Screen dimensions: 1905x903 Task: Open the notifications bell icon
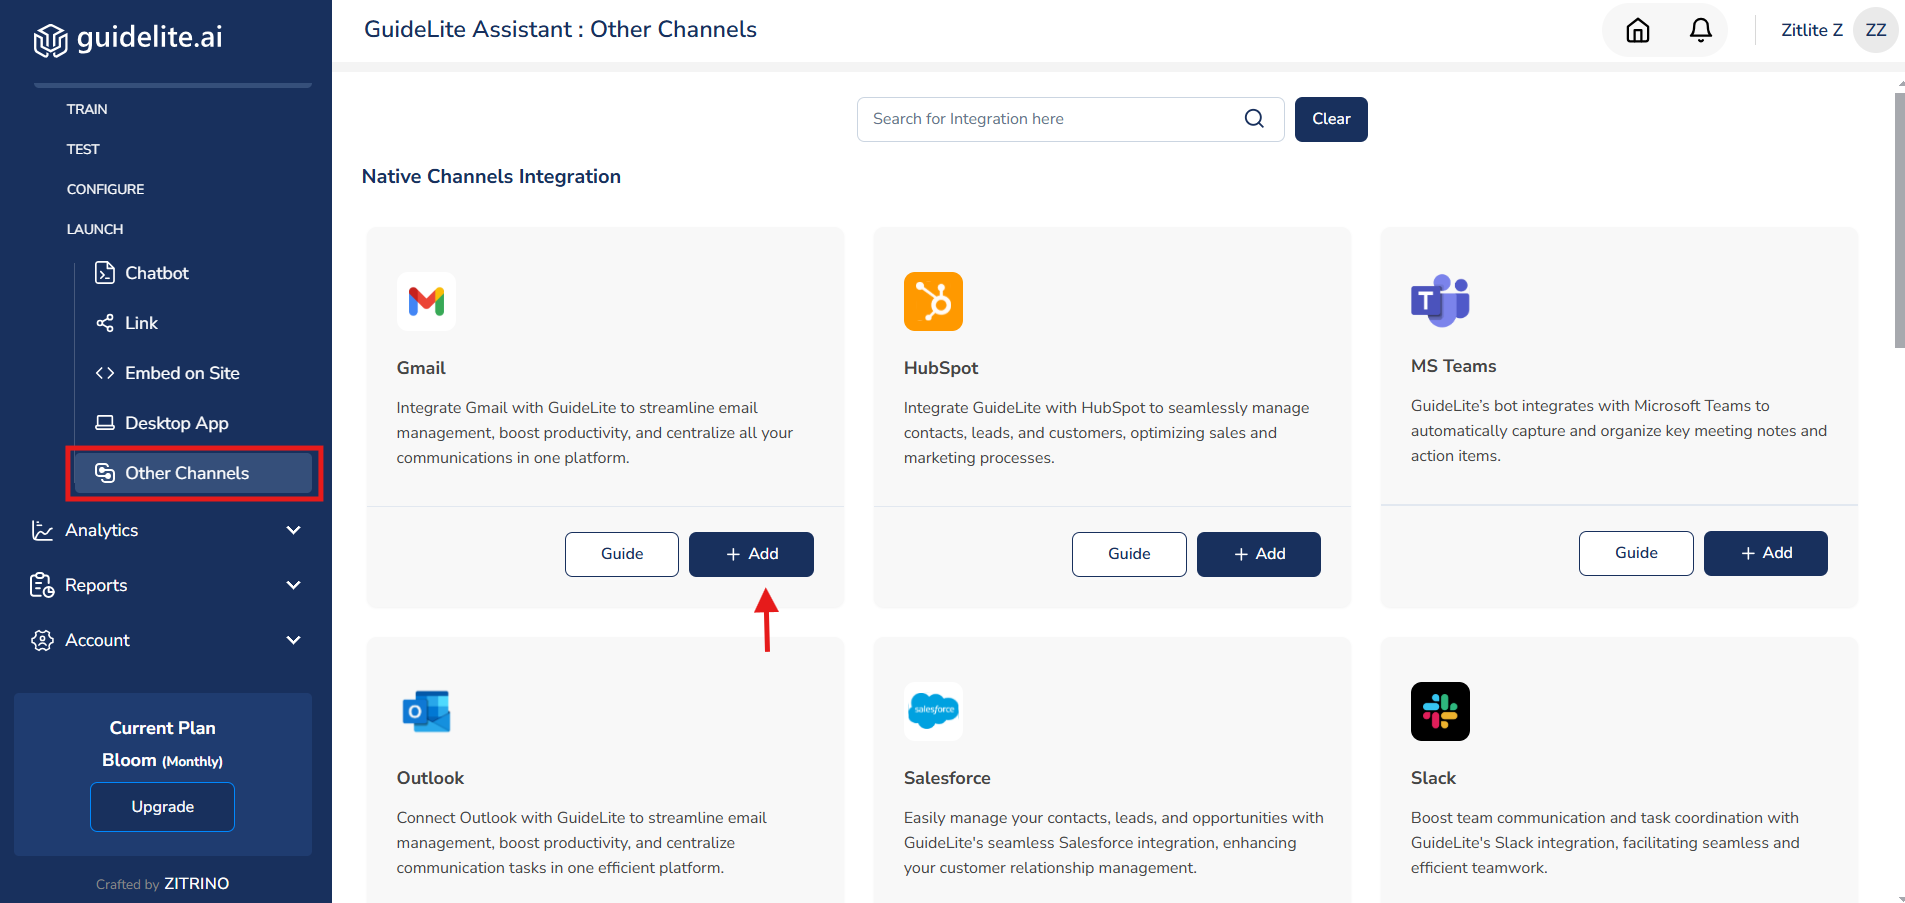[x=1701, y=31]
